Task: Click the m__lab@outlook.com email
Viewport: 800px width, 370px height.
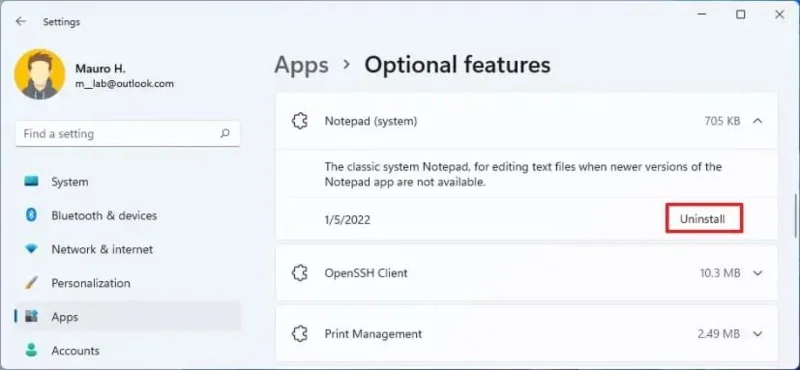Action: pyautogui.click(x=124, y=84)
